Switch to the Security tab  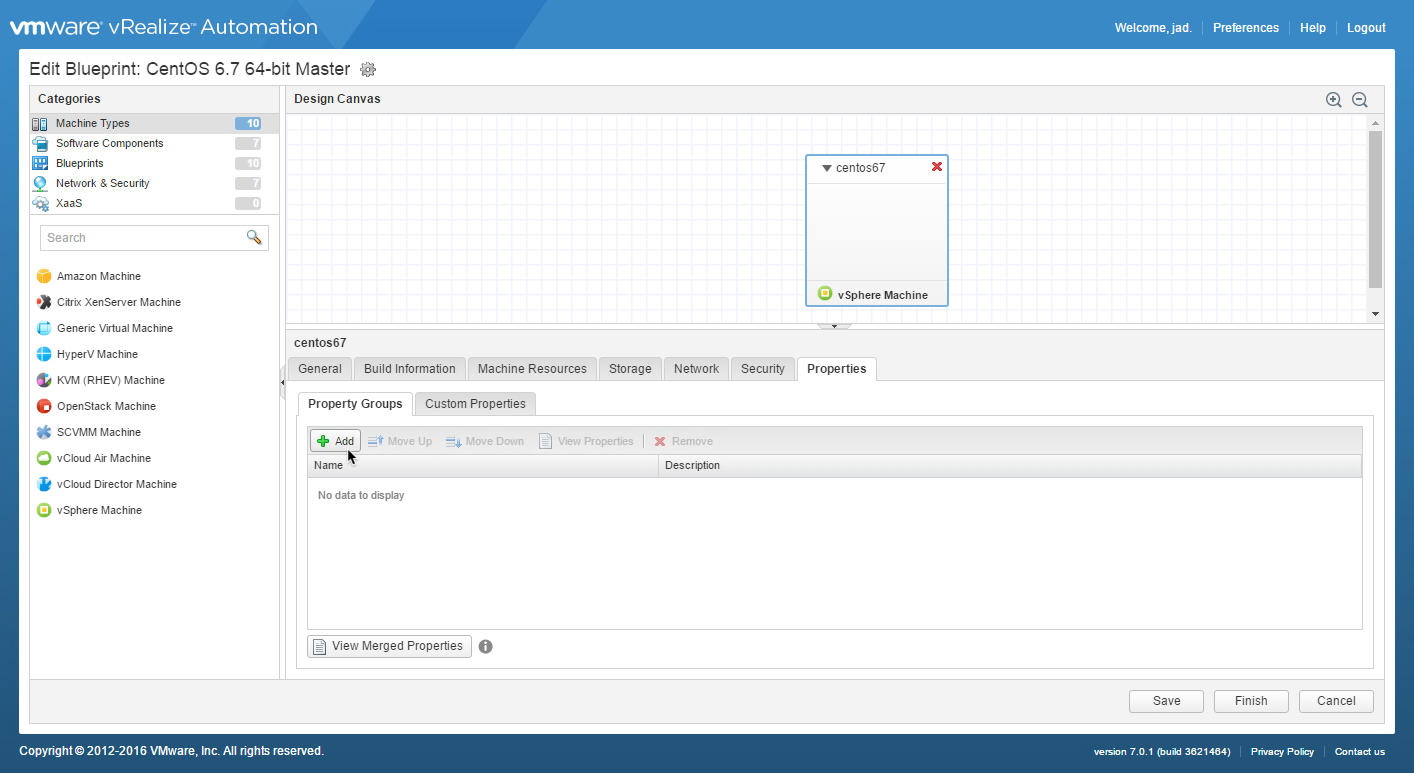tap(763, 369)
